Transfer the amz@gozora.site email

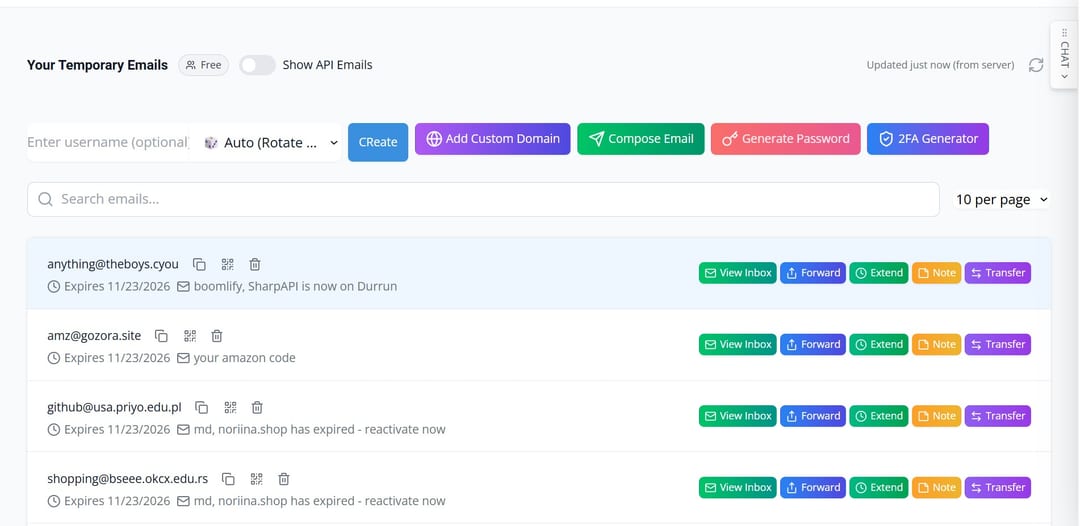coord(997,344)
